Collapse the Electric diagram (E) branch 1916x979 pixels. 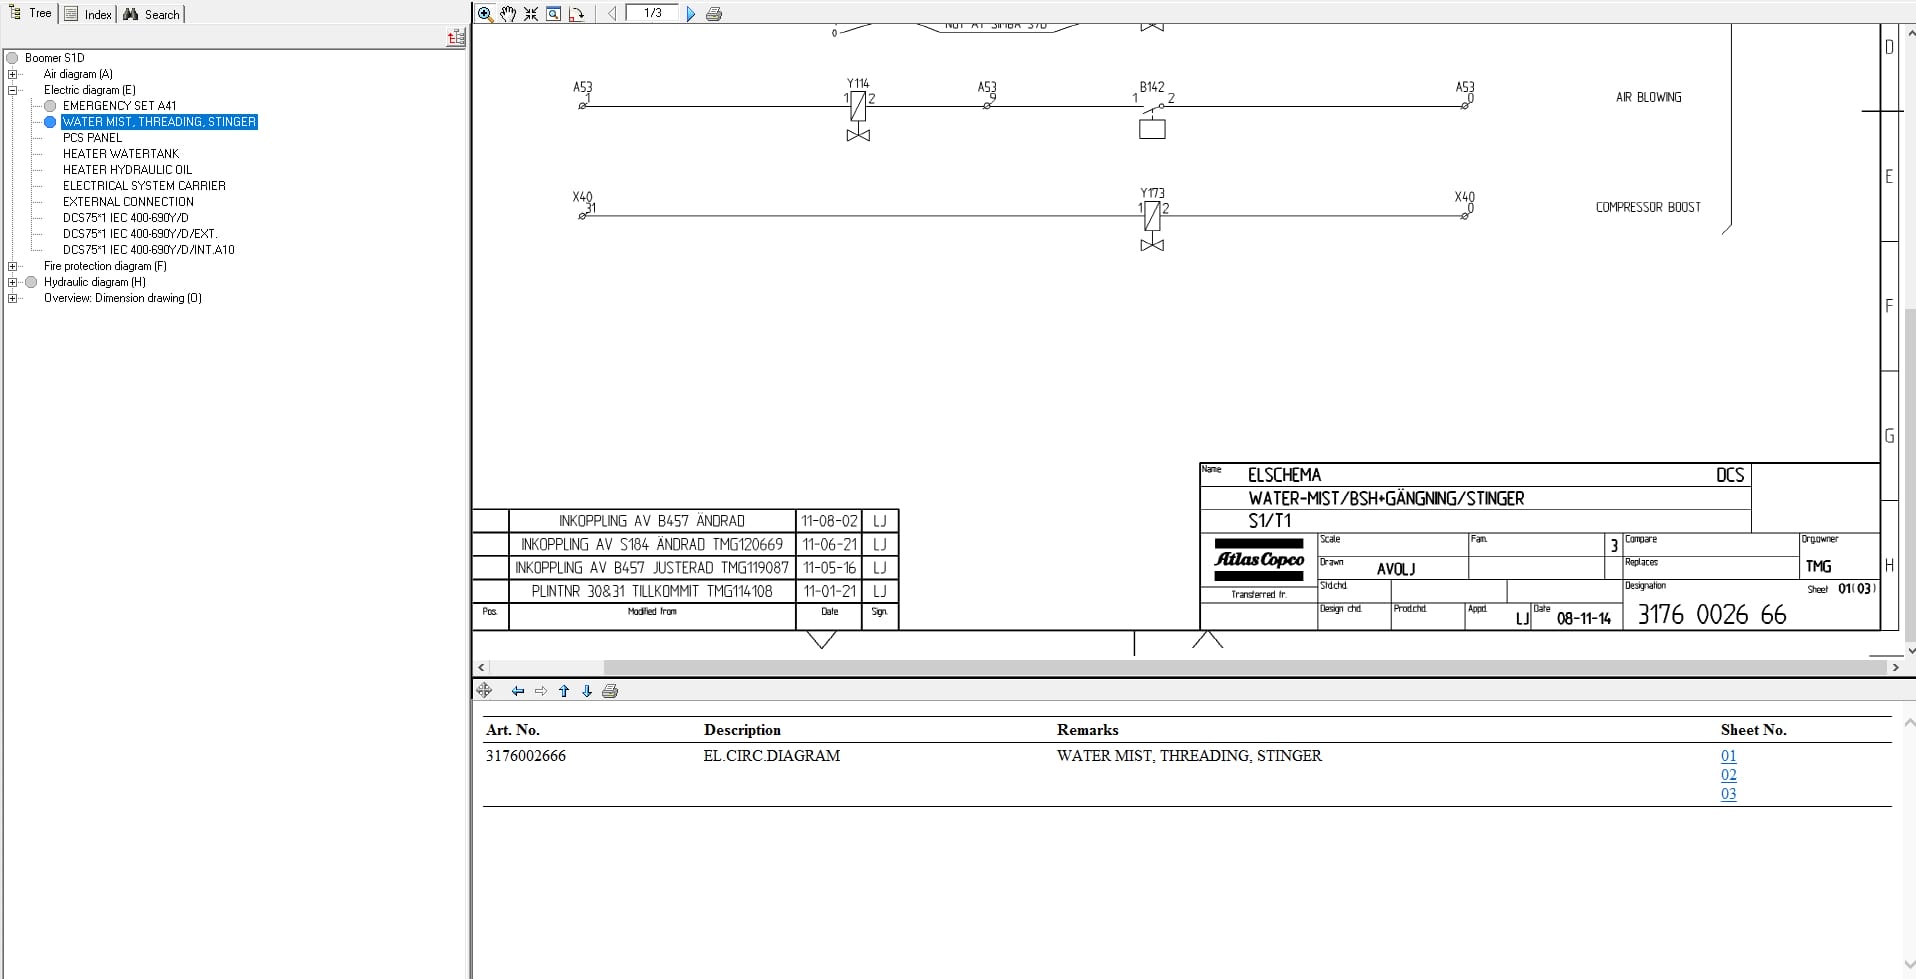coord(12,90)
